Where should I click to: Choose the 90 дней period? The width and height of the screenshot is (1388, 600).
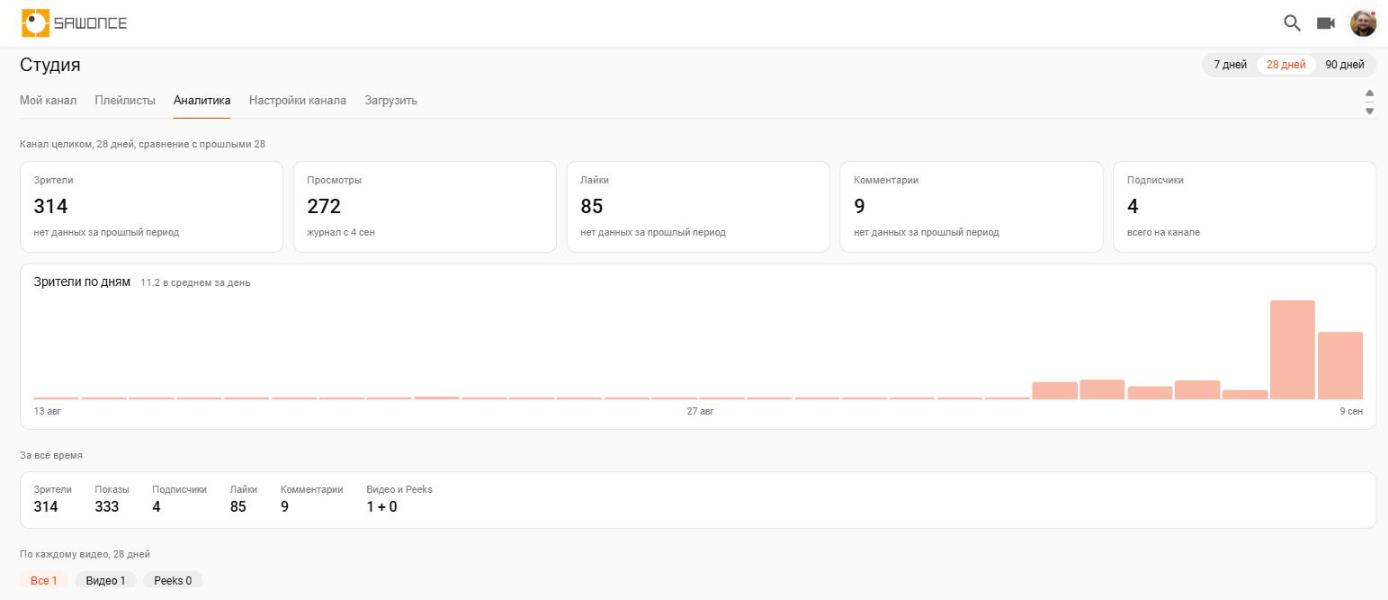click(1344, 65)
